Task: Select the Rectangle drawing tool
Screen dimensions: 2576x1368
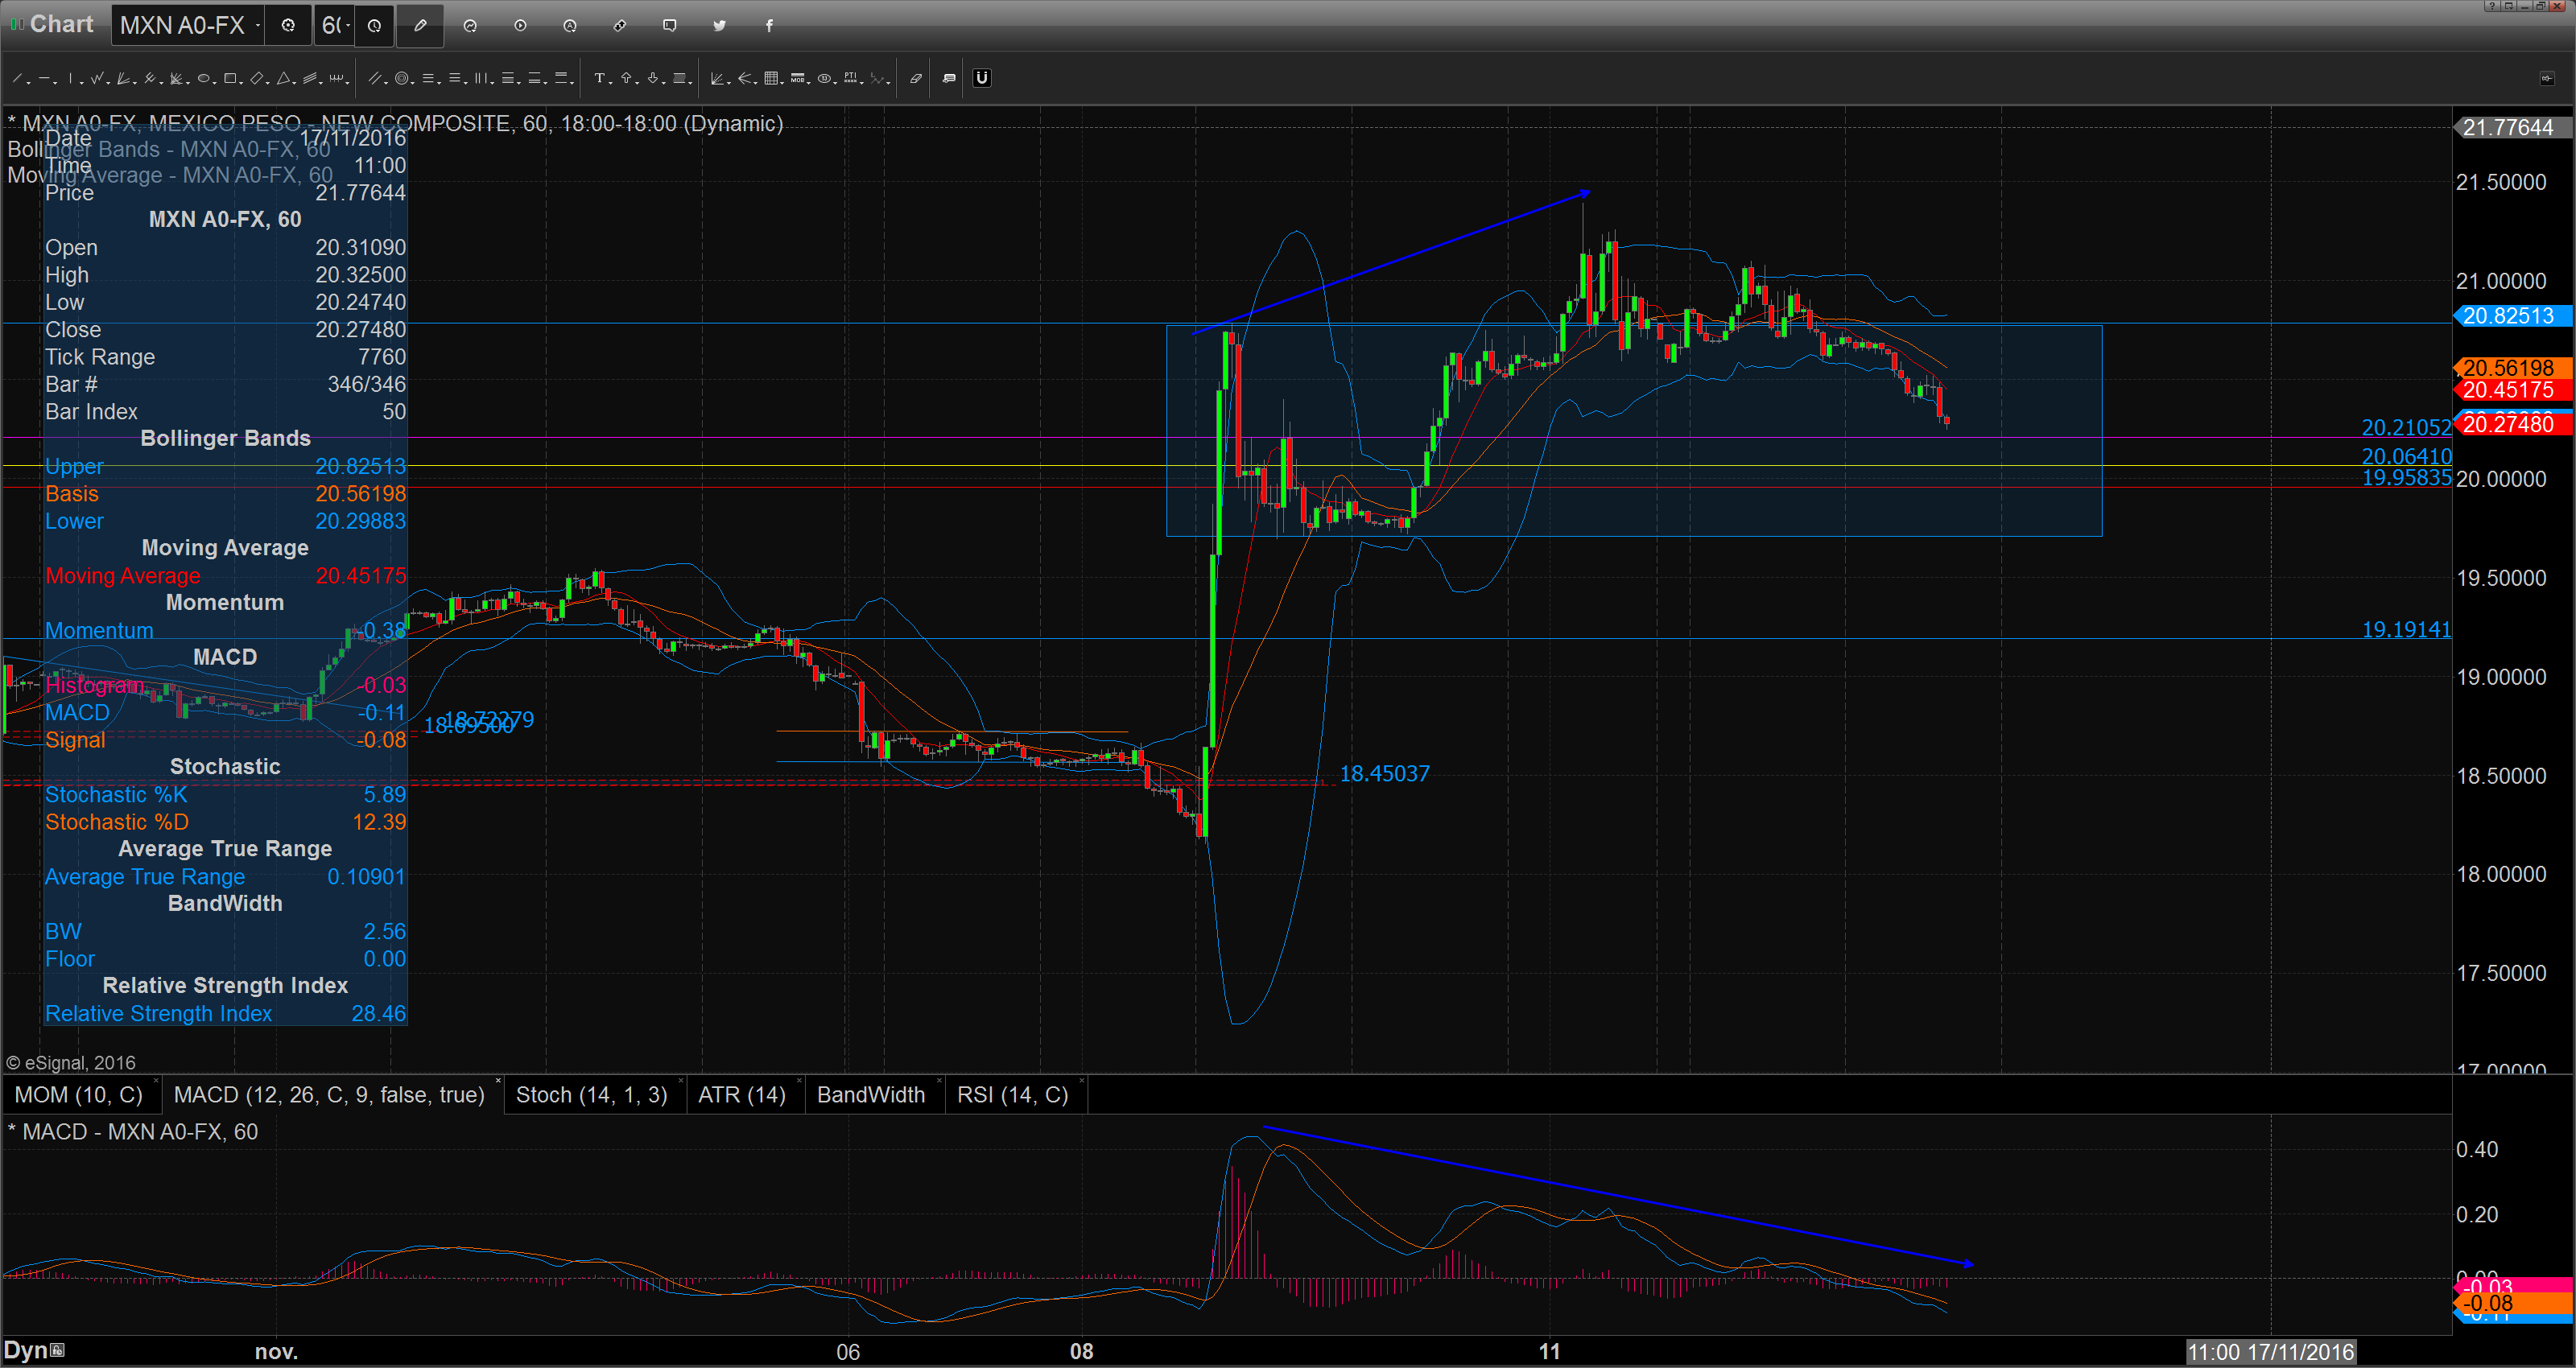Action: tap(230, 78)
